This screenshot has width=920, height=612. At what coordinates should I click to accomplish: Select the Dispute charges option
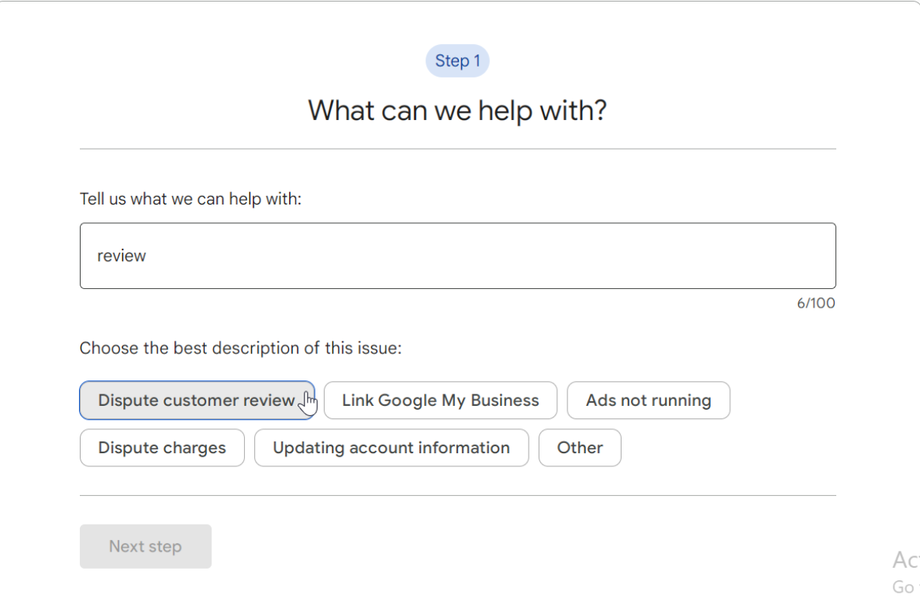click(x=162, y=448)
